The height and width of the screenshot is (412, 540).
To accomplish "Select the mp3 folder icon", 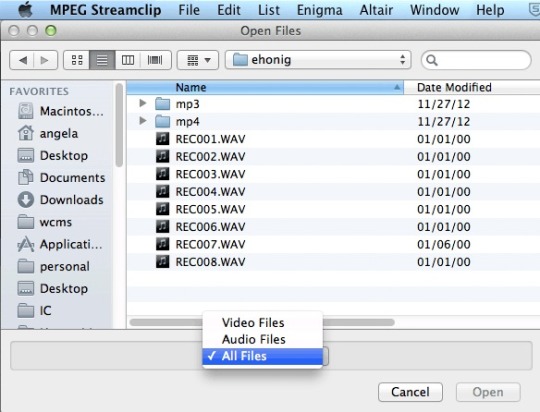I will 162,104.
